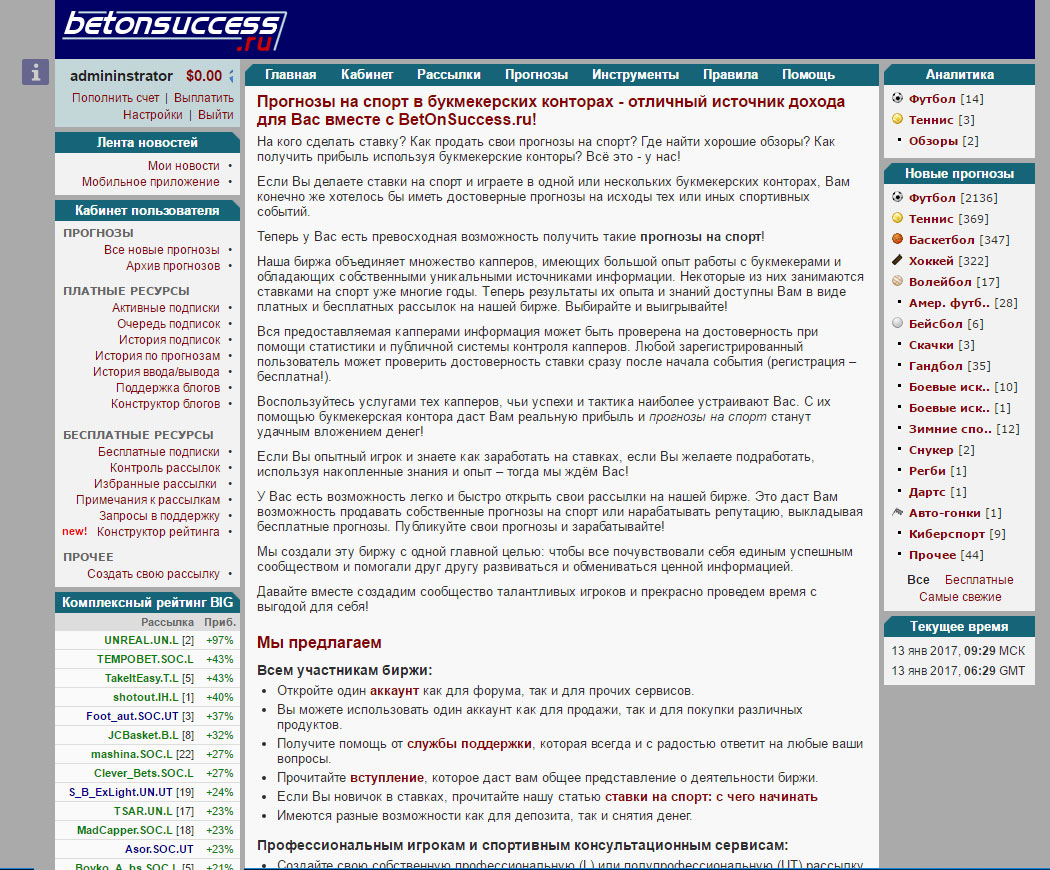Open the Прогнозы menu item
1050x870 pixels.
[x=536, y=74]
